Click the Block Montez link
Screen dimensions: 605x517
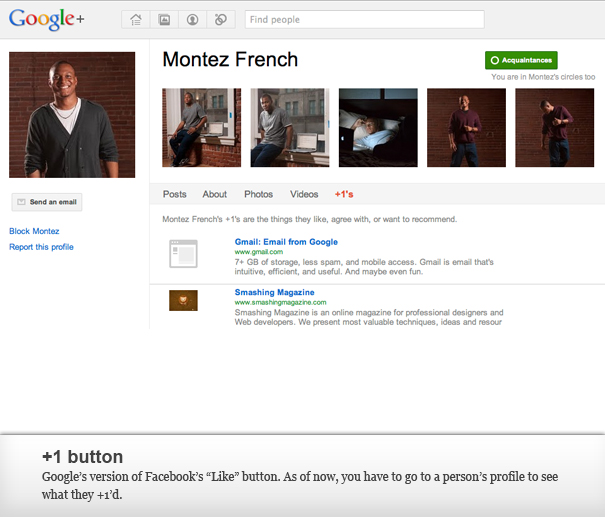click(34, 231)
